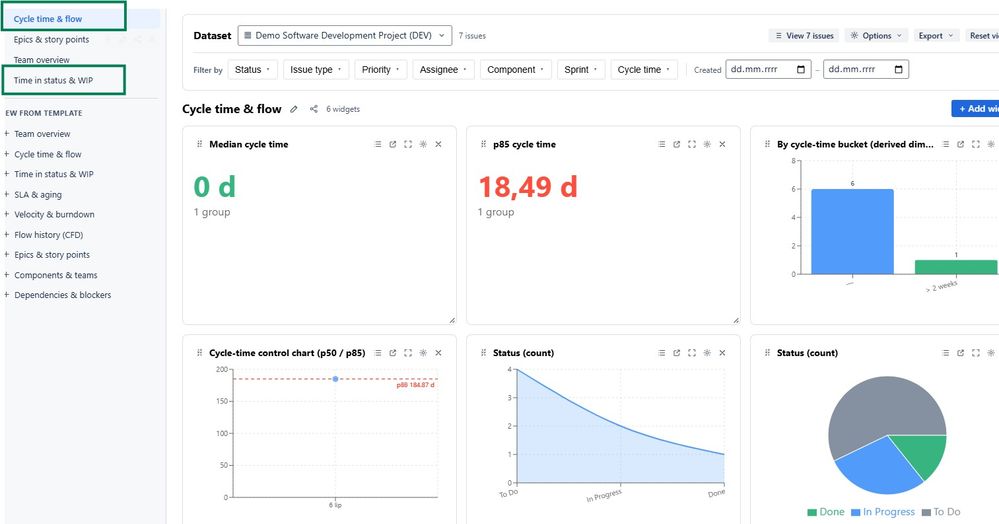The width and height of the screenshot is (999, 524).
Task: Open settings gear on line-chart Status (count) widget
Action: pyautogui.click(x=707, y=353)
